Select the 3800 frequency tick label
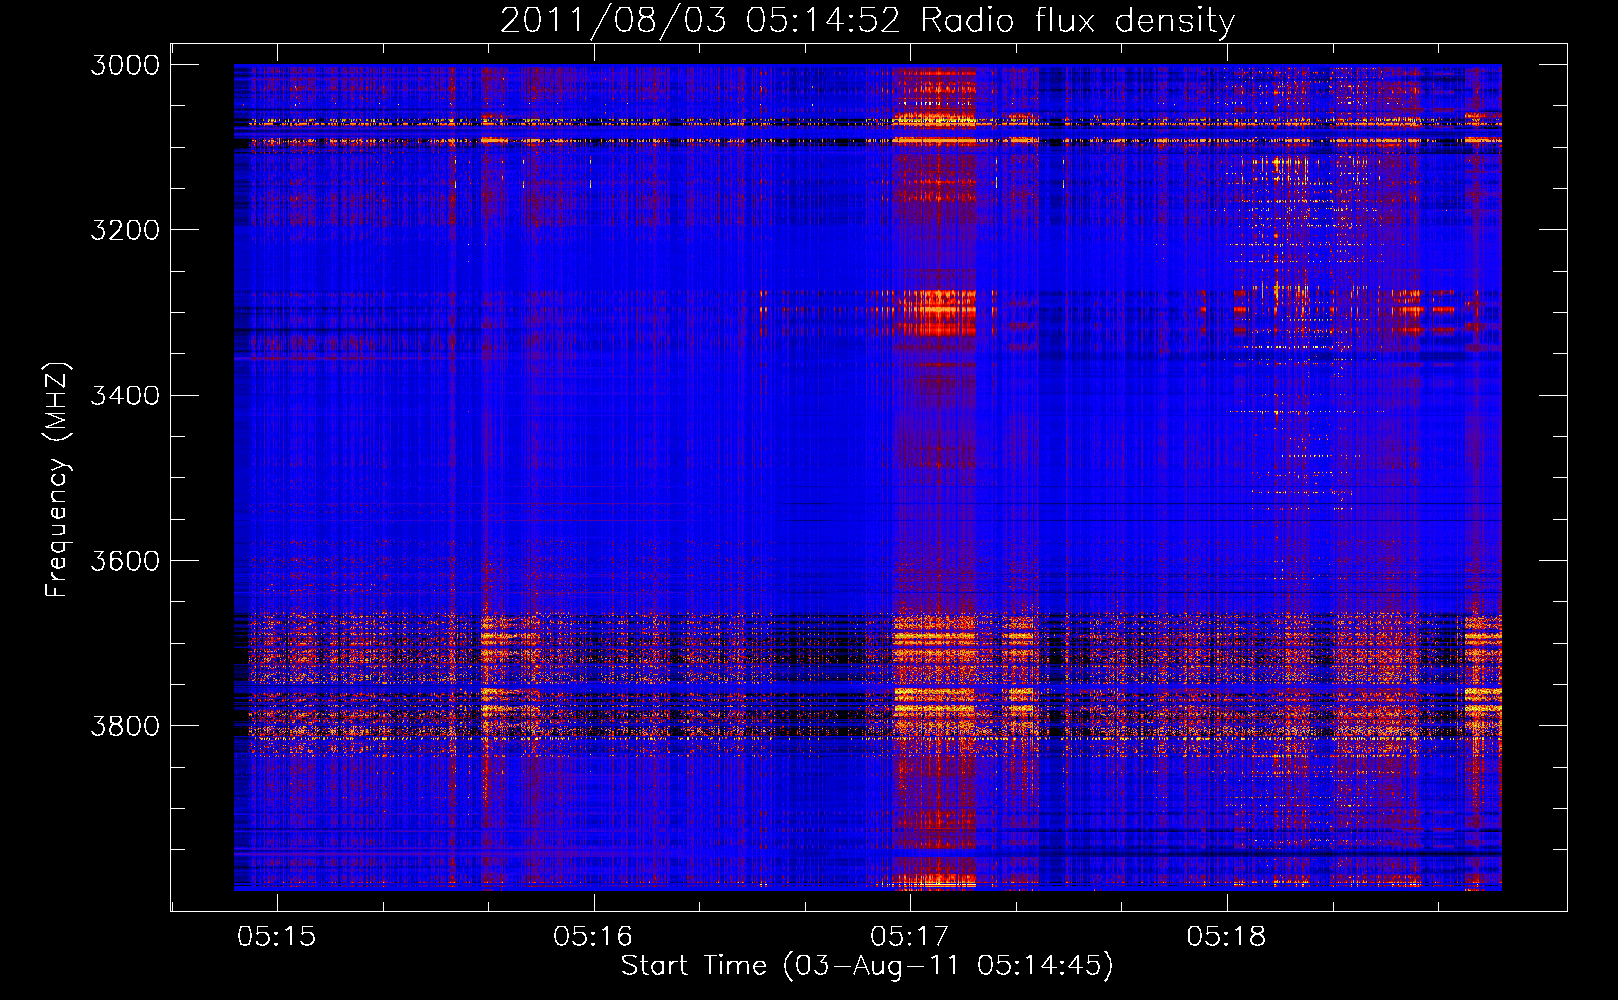Viewport: 1618px width, 1000px height. [x=125, y=725]
